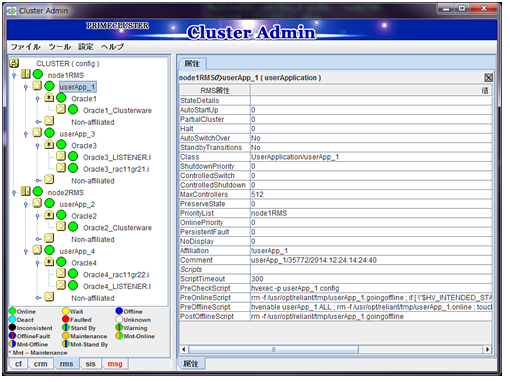
Task: Switch to the msg tab
Action: (115, 364)
